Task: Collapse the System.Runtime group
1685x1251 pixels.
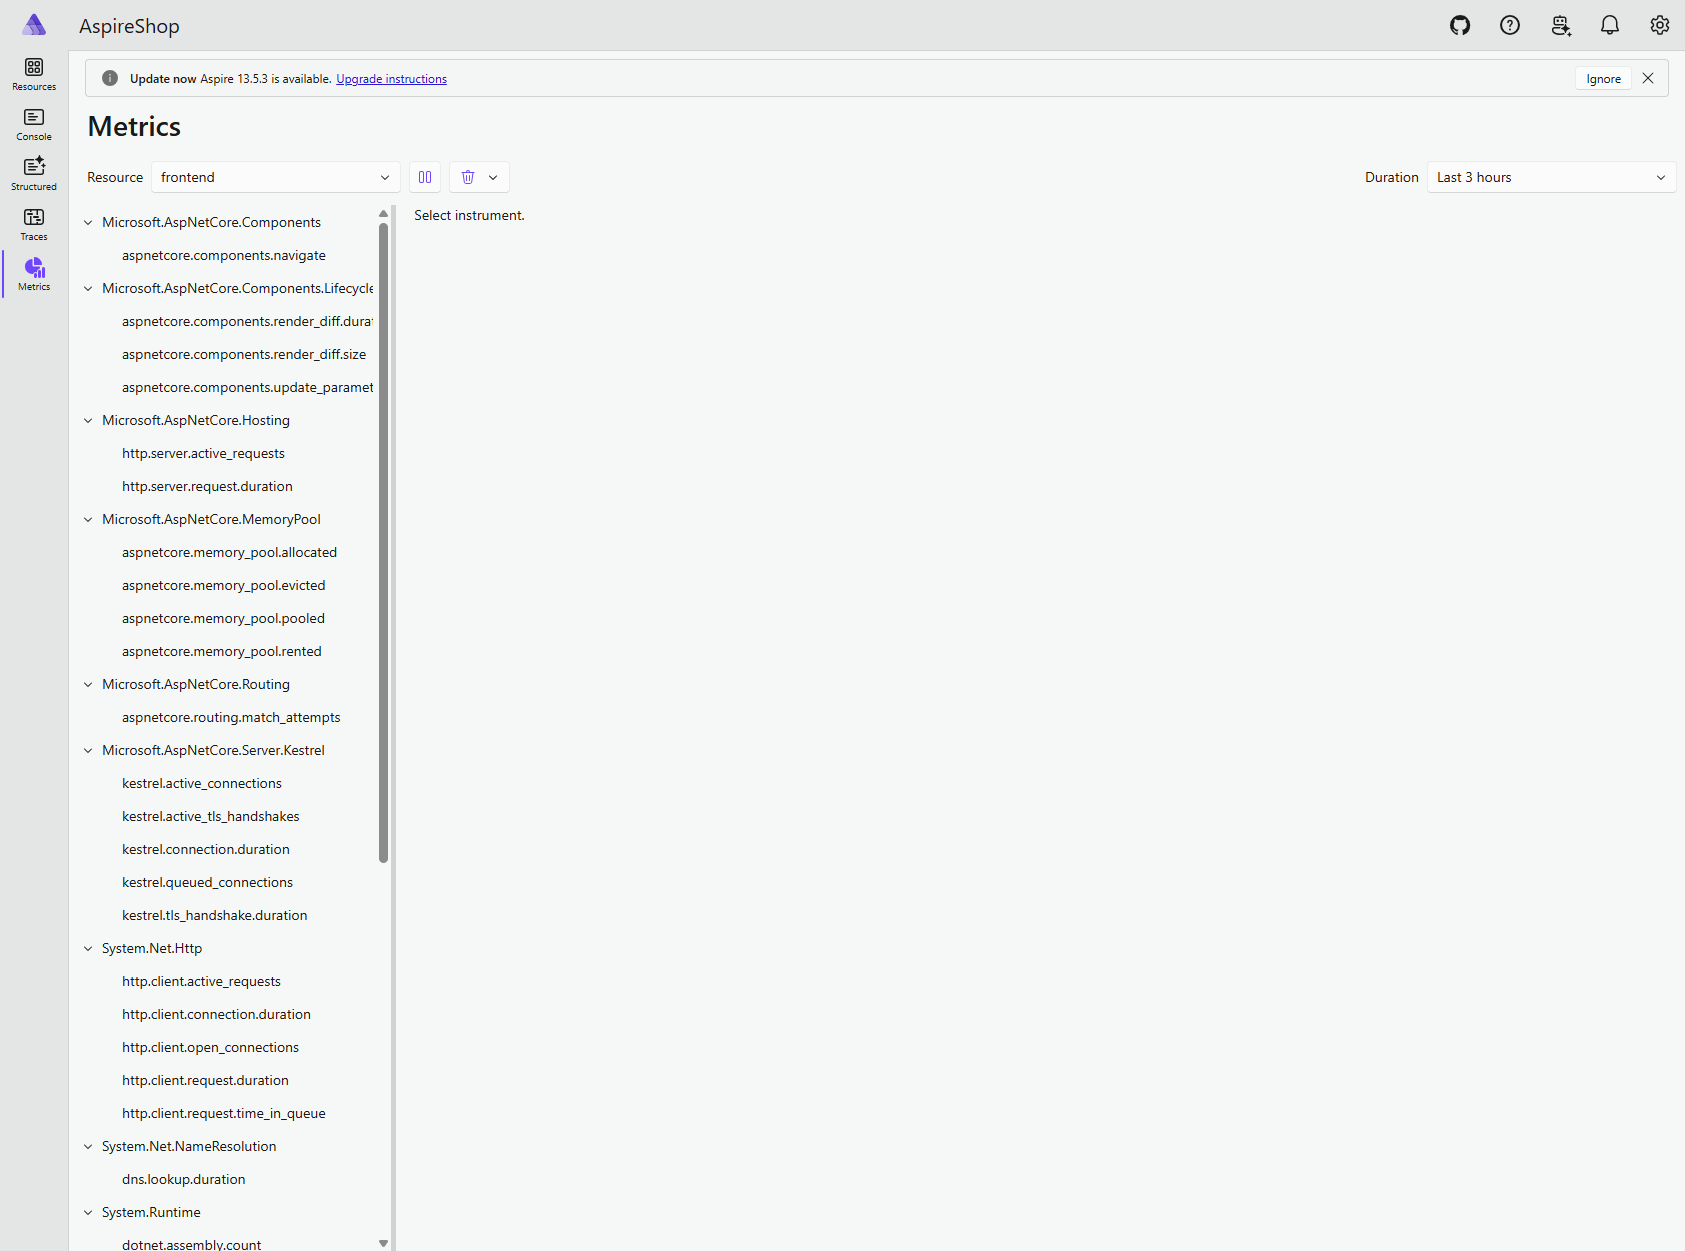Action: click(x=88, y=1212)
